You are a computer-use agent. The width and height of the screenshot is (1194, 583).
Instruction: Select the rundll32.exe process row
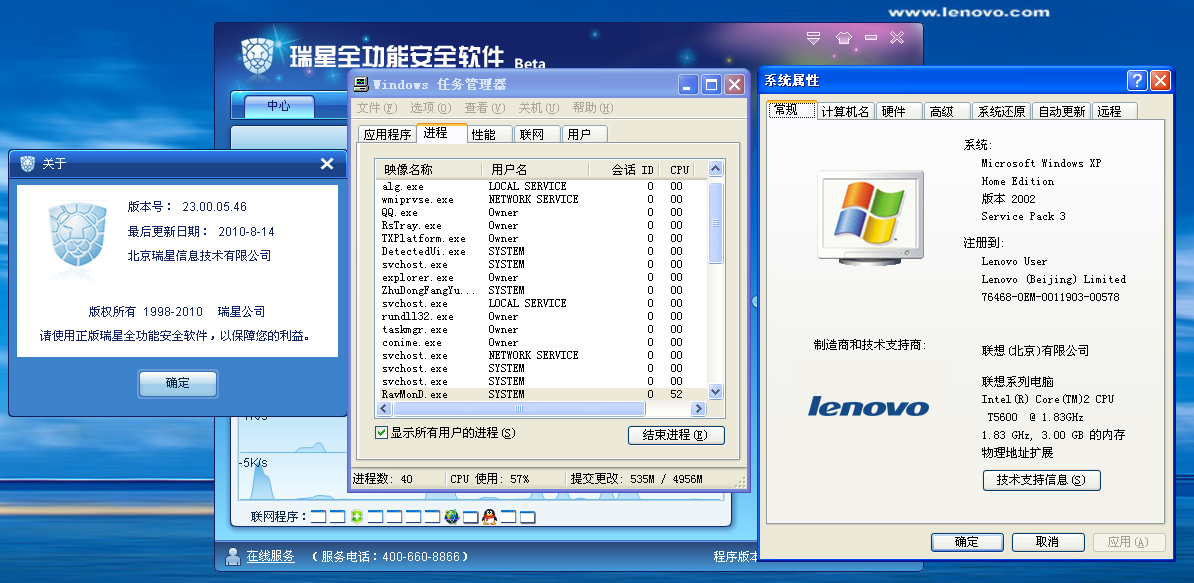point(542,316)
